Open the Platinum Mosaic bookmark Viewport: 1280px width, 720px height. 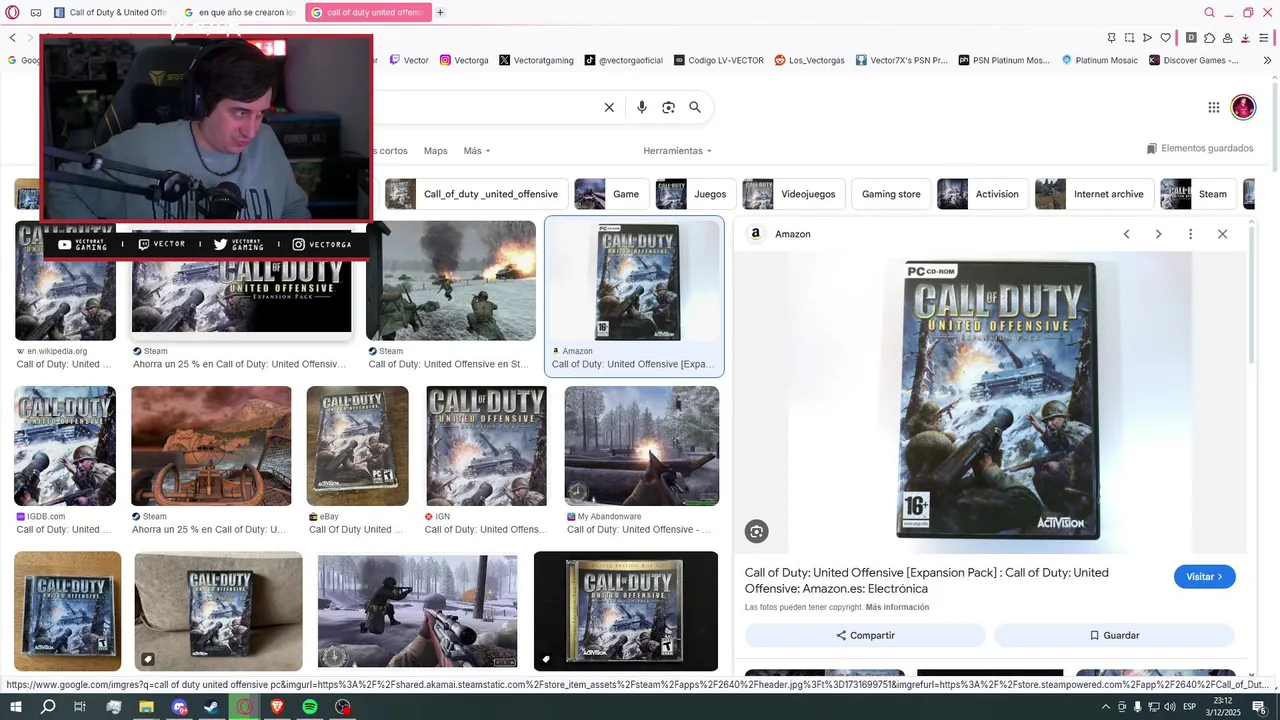tap(1099, 60)
